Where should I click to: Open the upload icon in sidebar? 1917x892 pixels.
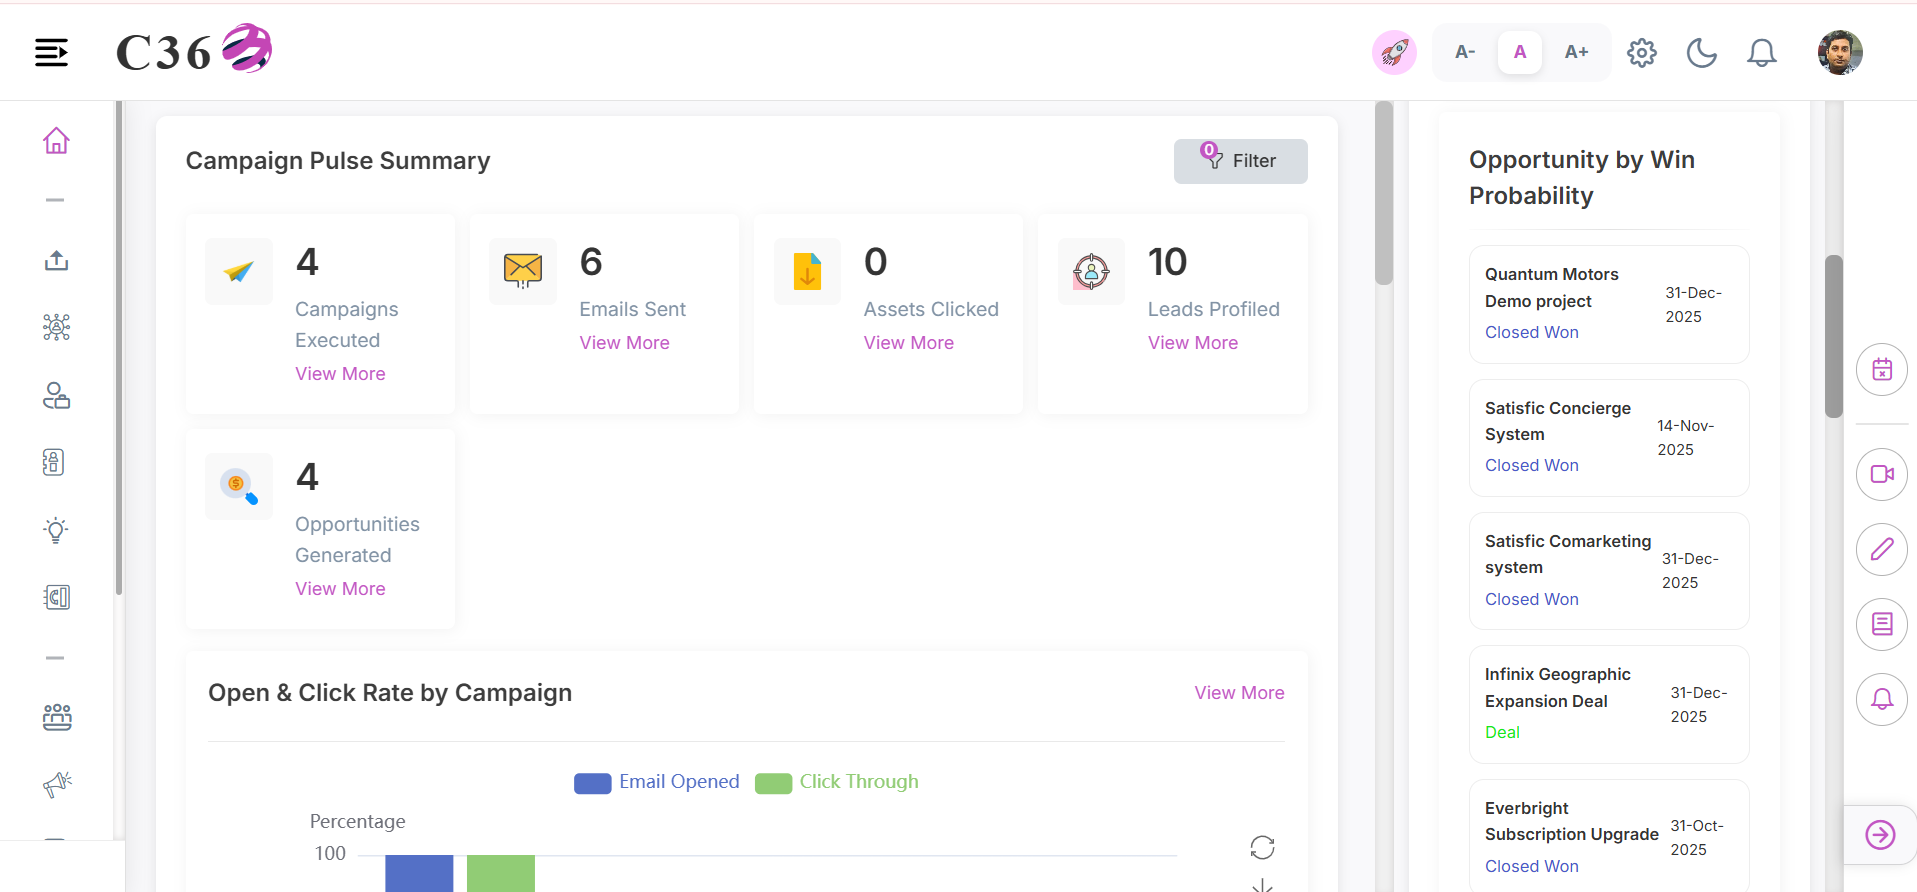pyautogui.click(x=56, y=261)
